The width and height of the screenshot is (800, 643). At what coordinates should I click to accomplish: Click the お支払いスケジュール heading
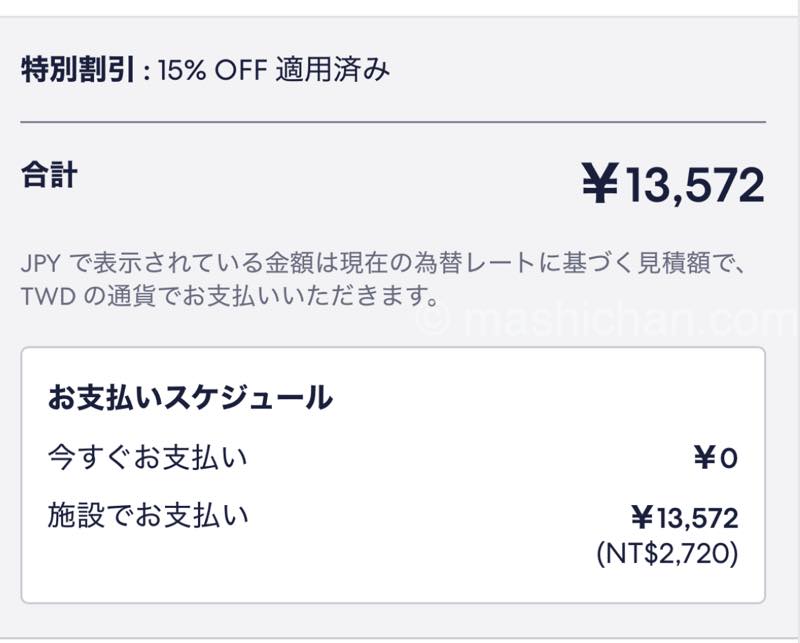click(190, 397)
